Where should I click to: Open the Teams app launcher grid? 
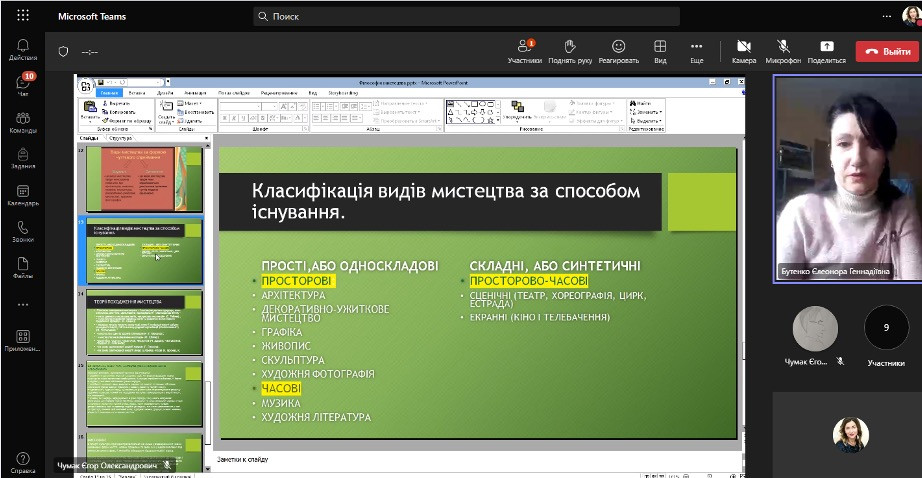[x=23, y=16]
